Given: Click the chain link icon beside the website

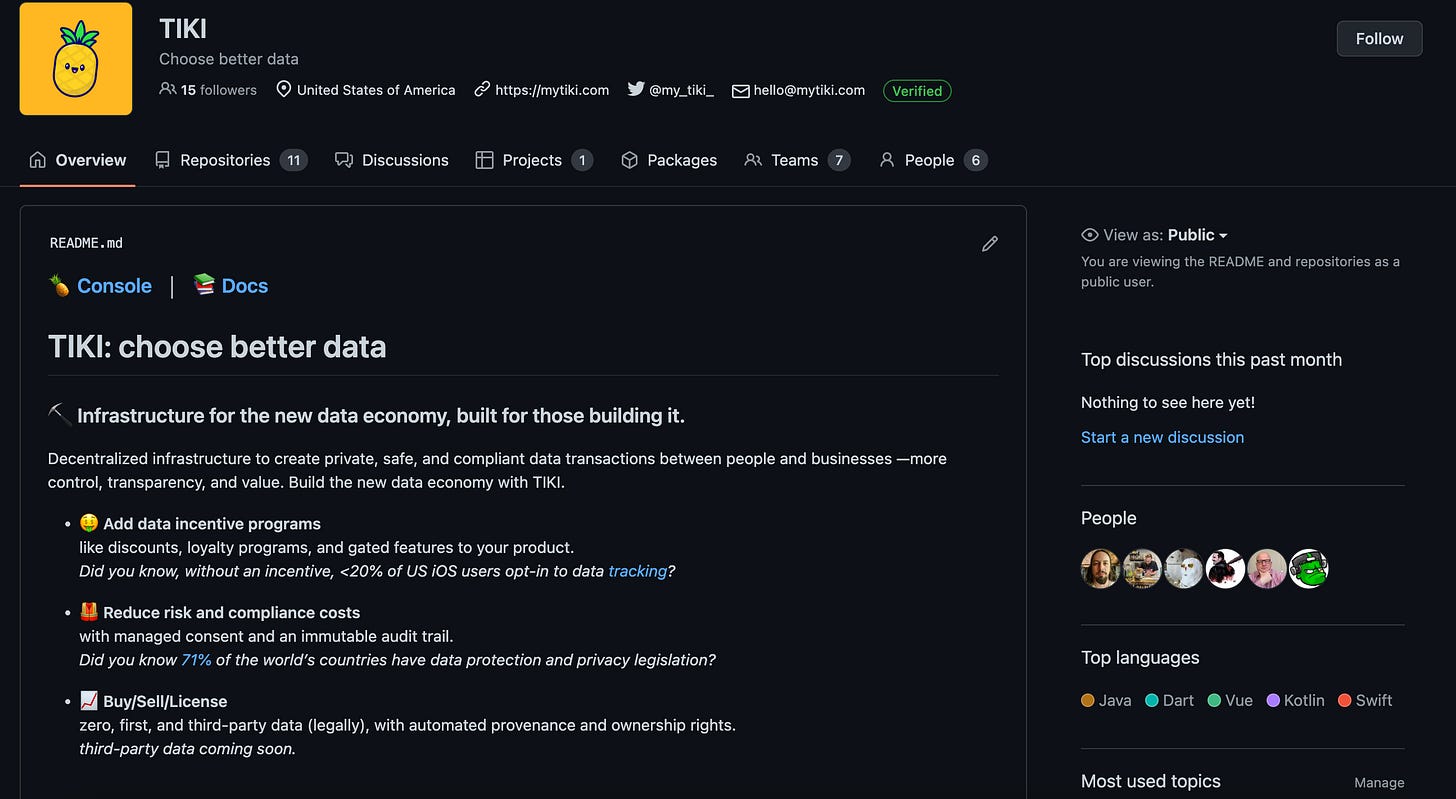Looking at the screenshot, I should pyautogui.click(x=482, y=89).
